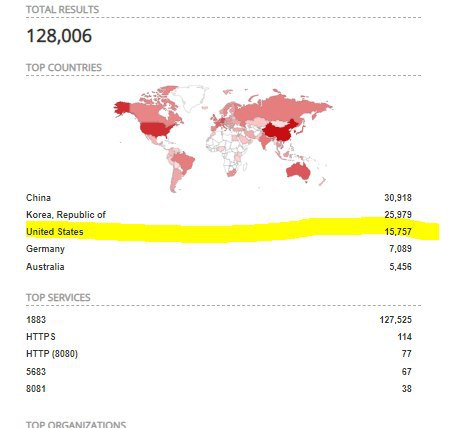Click the 127,525 count for port 1883

point(396,320)
